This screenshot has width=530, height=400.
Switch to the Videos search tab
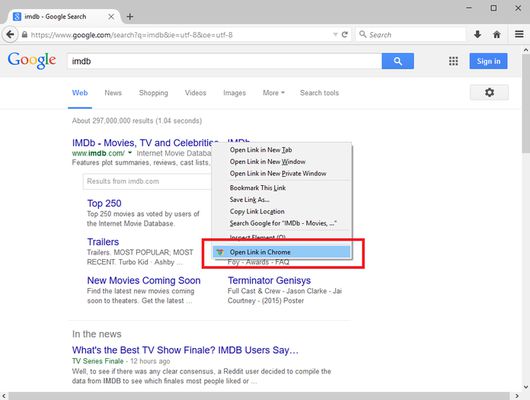coord(195,93)
